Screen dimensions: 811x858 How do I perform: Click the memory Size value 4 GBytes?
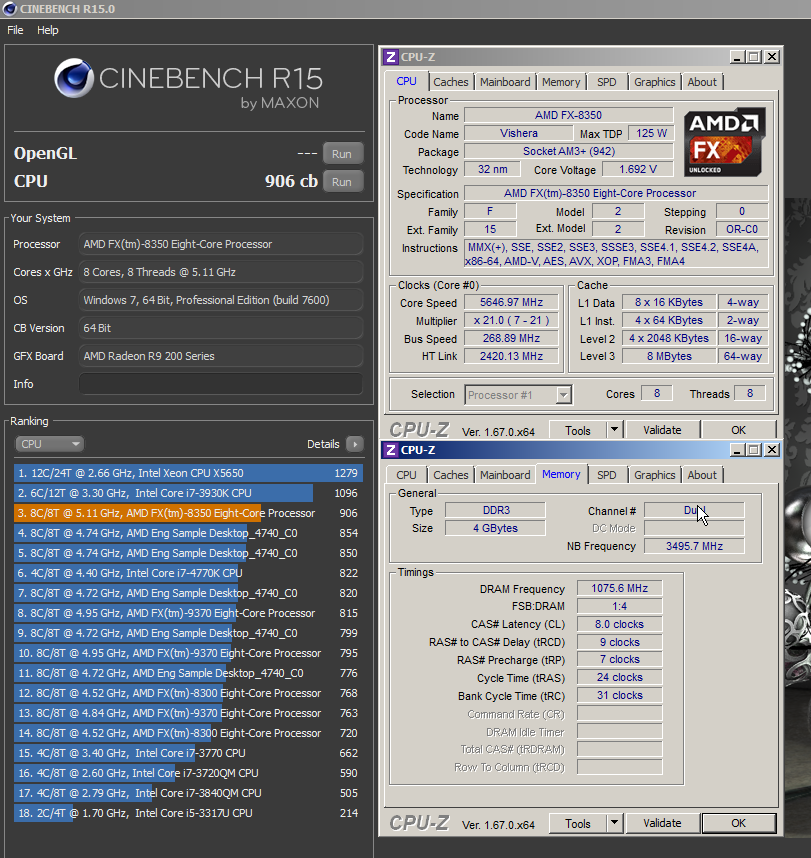pos(495,528)
